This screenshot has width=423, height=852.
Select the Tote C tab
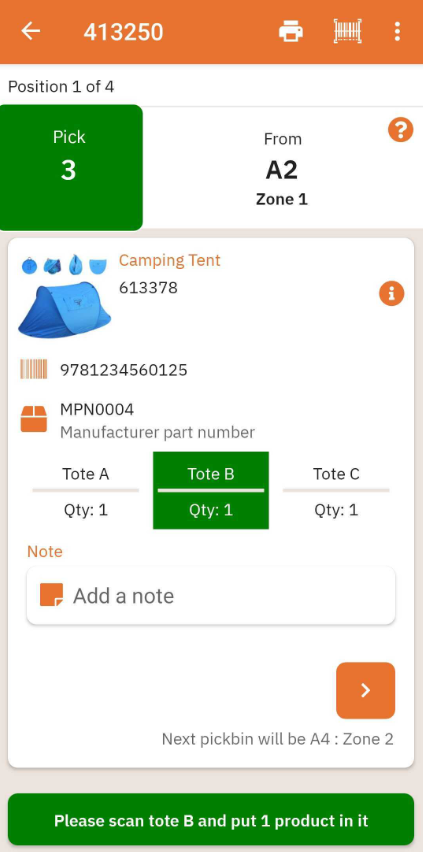pos(336,490)
